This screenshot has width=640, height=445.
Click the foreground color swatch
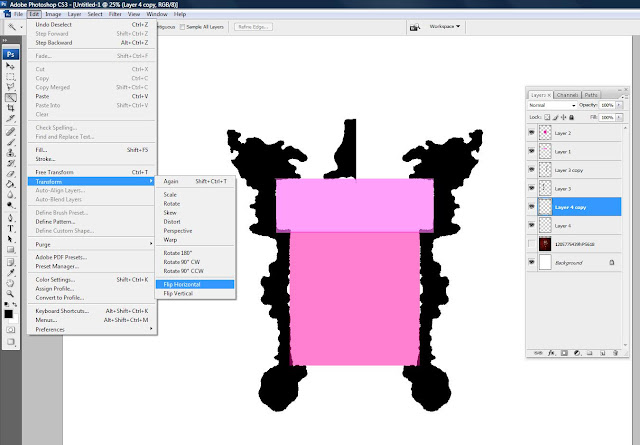click(8, 314)
